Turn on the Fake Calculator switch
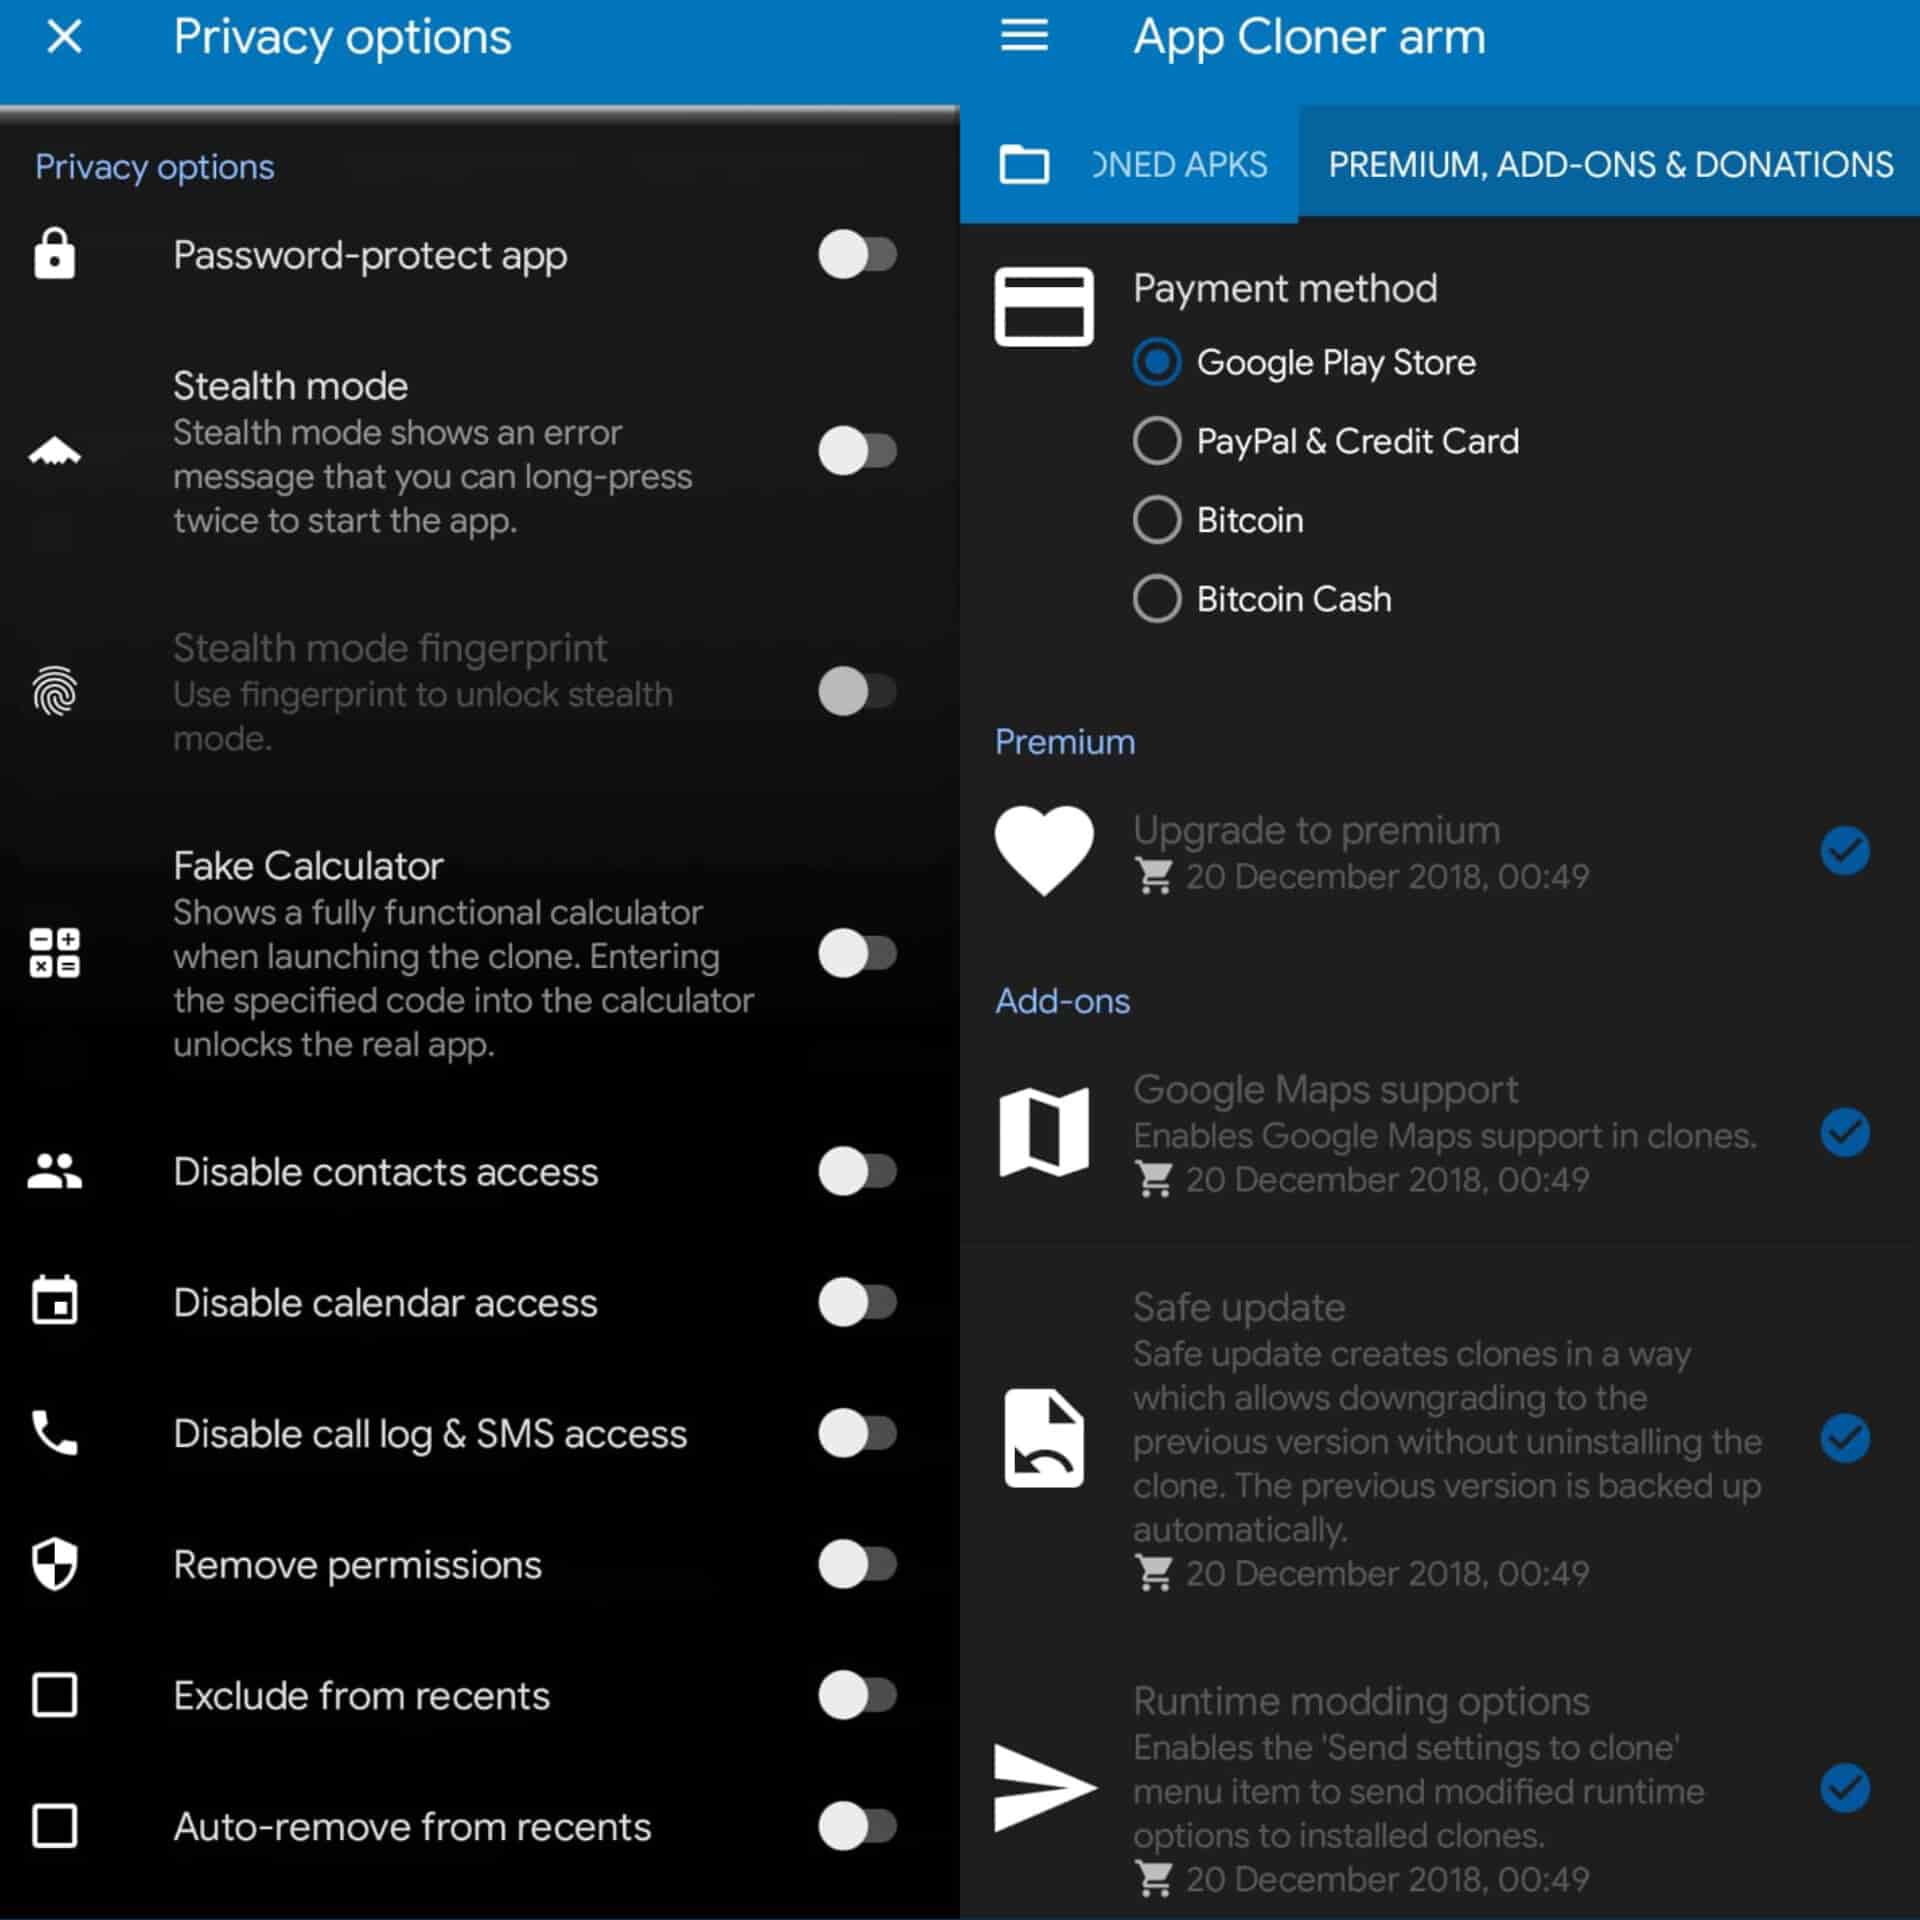This screenshot has height=1920, width=1920. pos(857,953)
